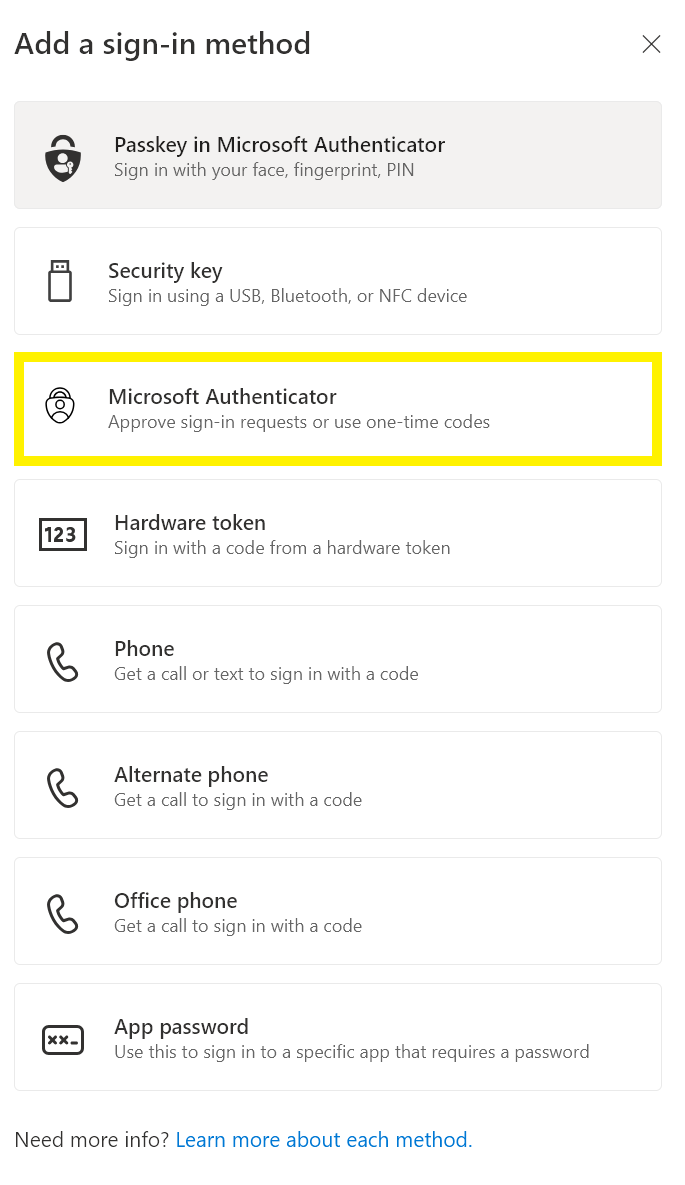Screen dimensions: 685x1185
Task: Click the Alternate phone handset icon
Action: (x=63, y=787)
